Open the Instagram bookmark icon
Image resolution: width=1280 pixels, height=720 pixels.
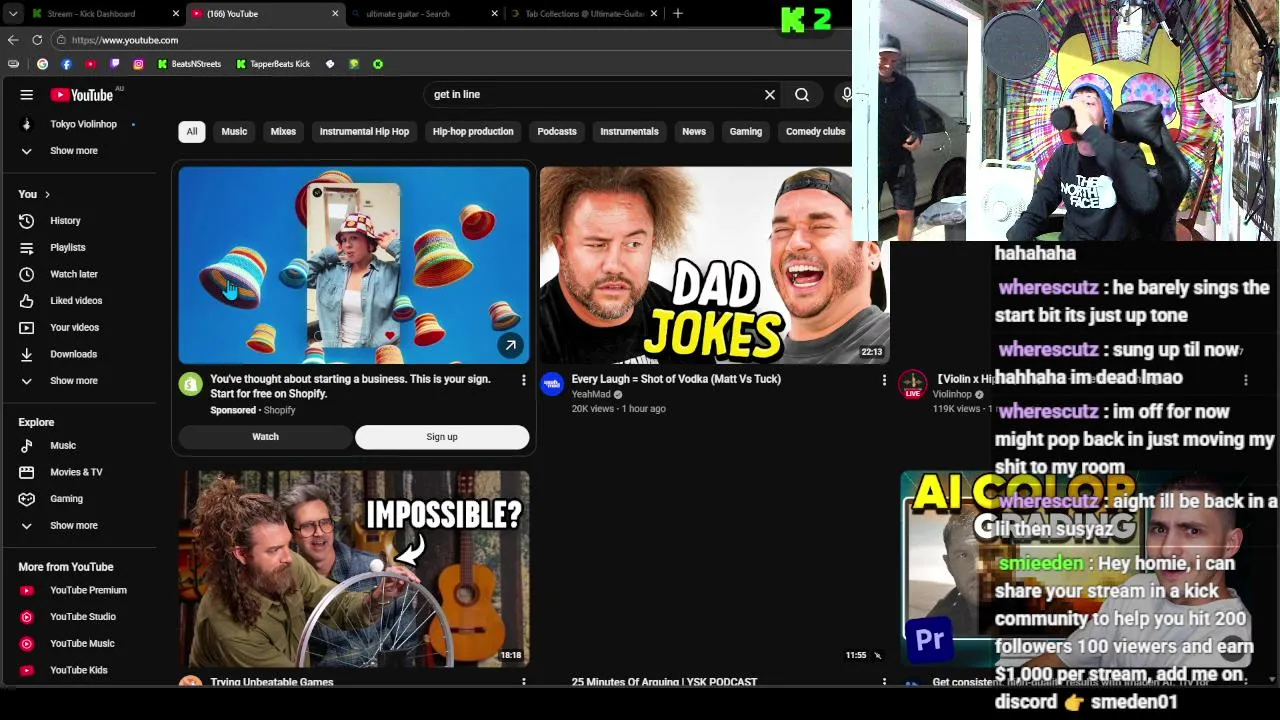pos(138,64)
